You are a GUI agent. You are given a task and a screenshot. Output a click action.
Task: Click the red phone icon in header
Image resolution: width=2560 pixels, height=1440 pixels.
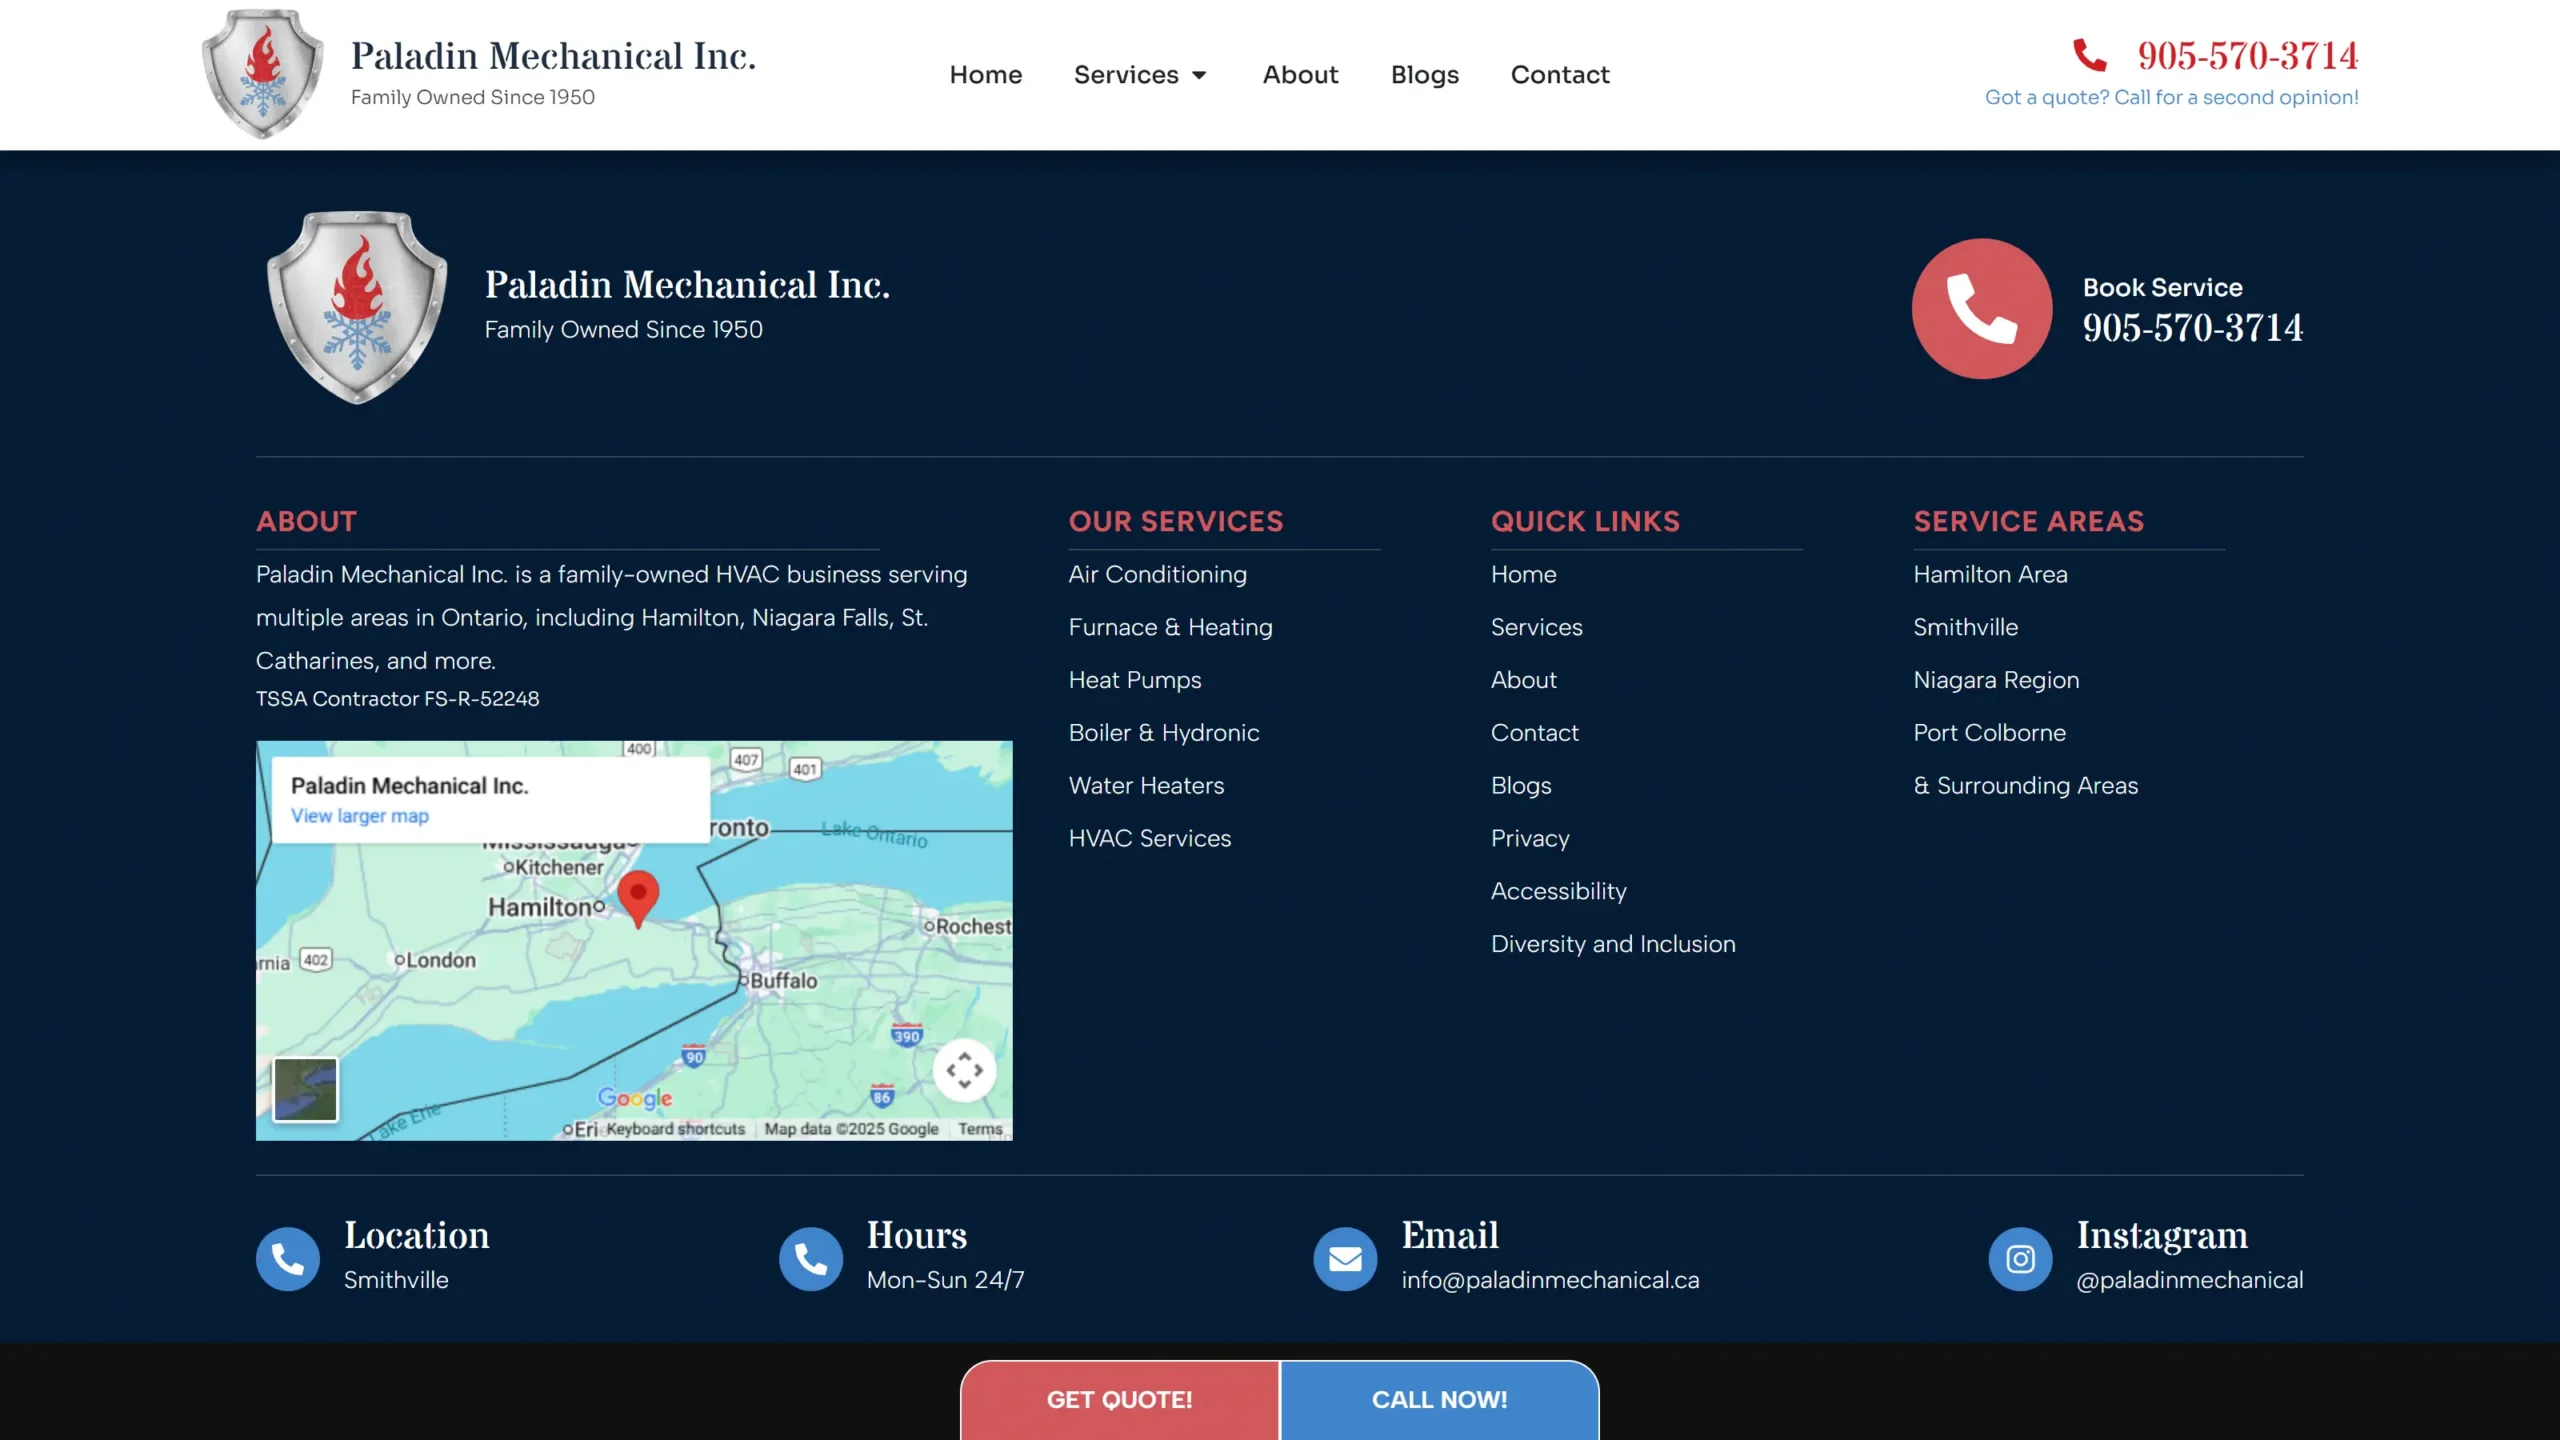pos(2090,55)
